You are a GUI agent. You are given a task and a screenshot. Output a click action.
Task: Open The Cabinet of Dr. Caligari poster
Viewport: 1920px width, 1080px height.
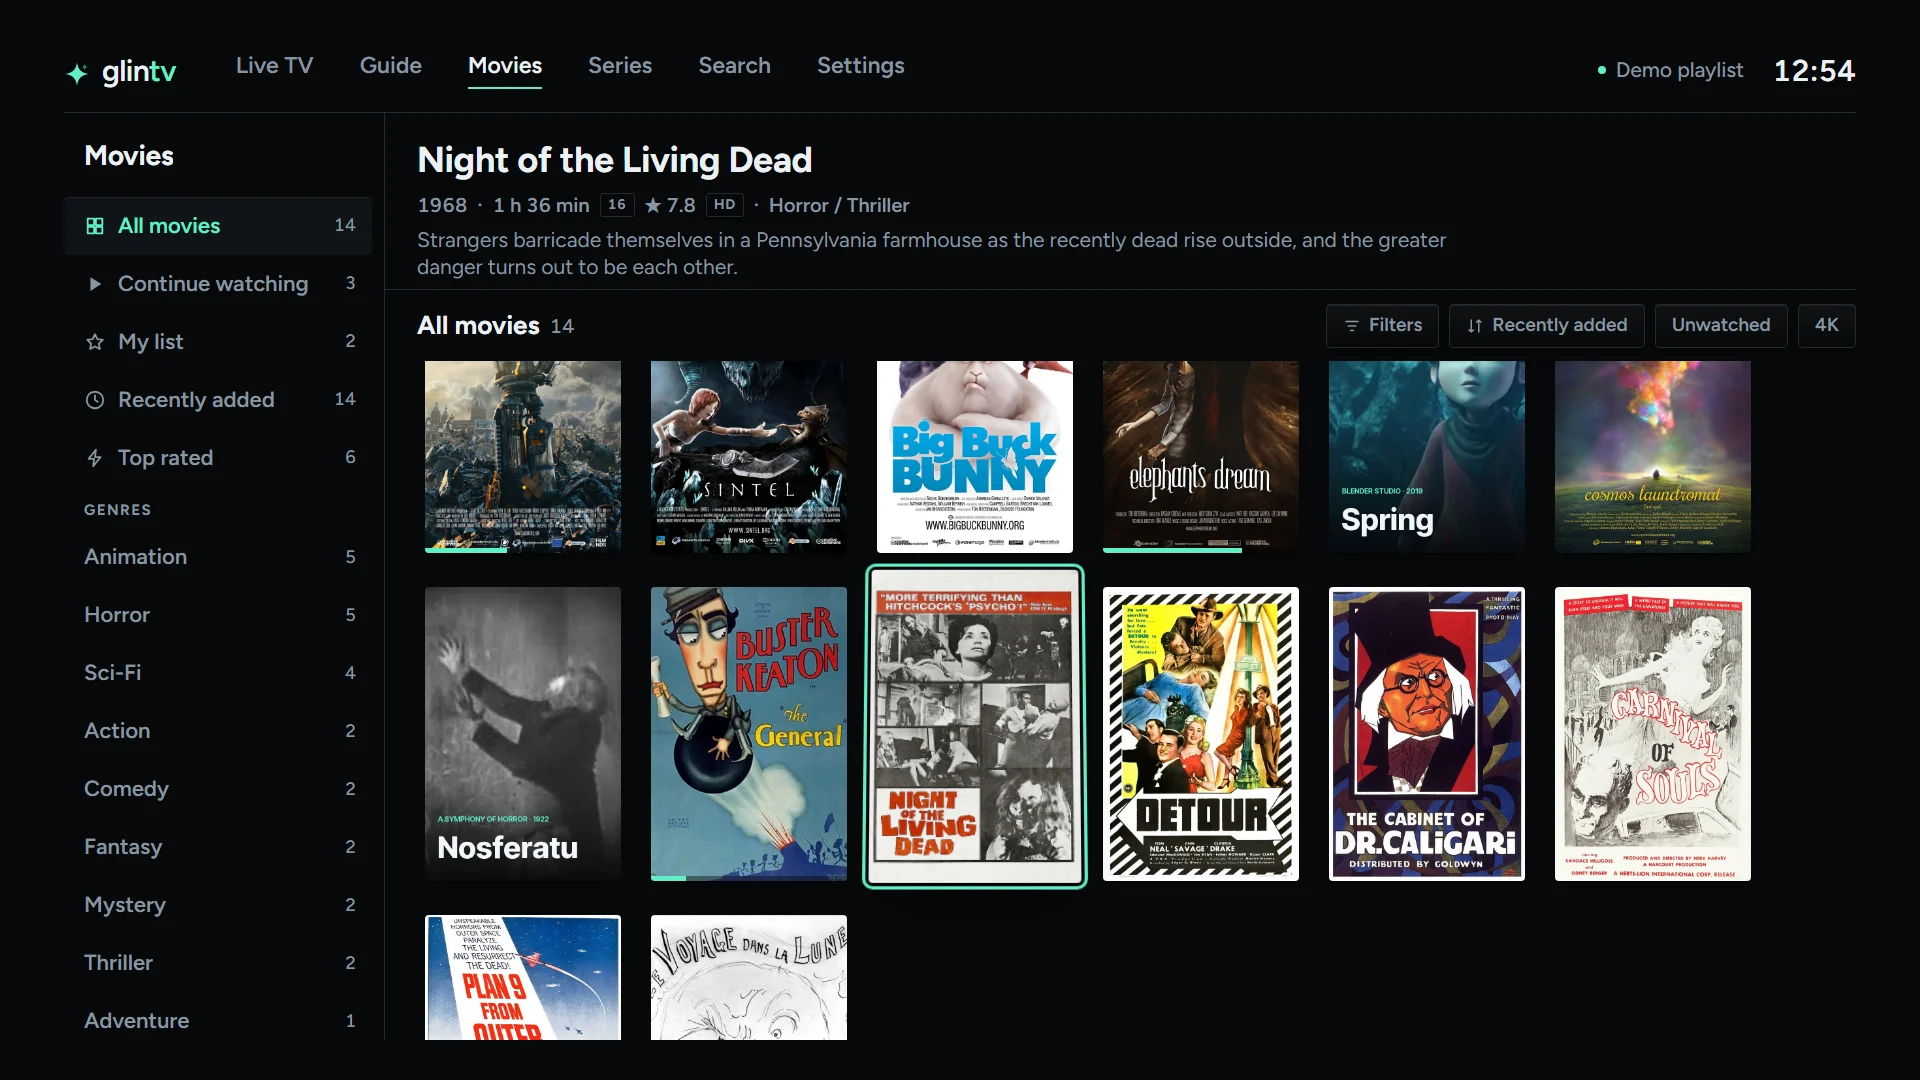pyautogui.click(x=1427, y=734)
